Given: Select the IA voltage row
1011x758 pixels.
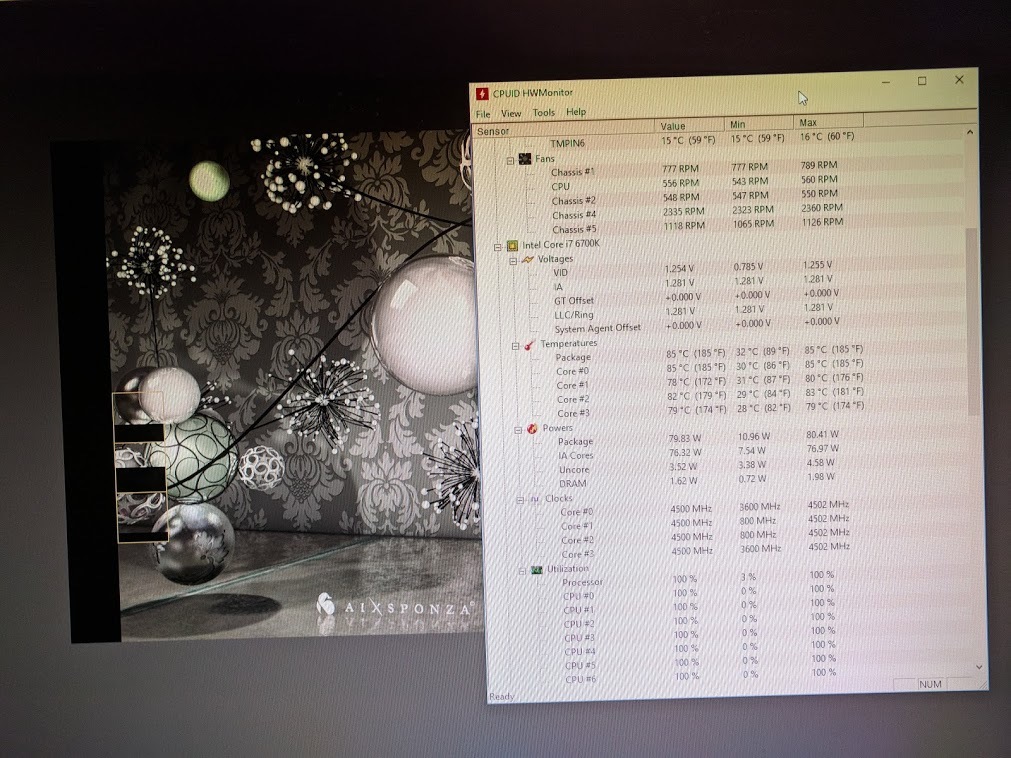Looking at the screenshot, I should [722, 284].
